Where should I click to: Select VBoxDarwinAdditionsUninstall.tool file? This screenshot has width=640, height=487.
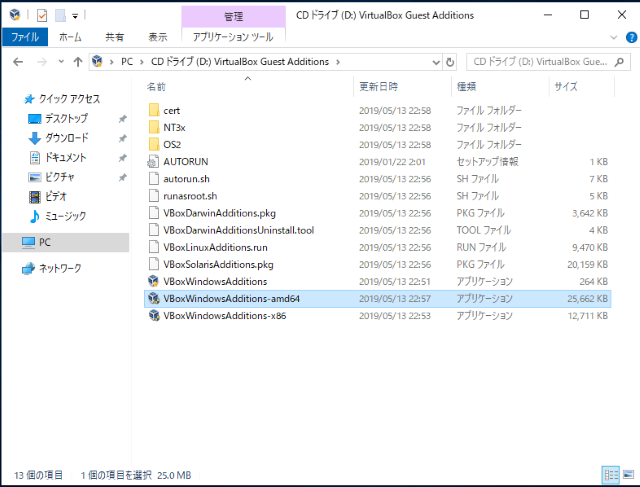coord(239,230)
